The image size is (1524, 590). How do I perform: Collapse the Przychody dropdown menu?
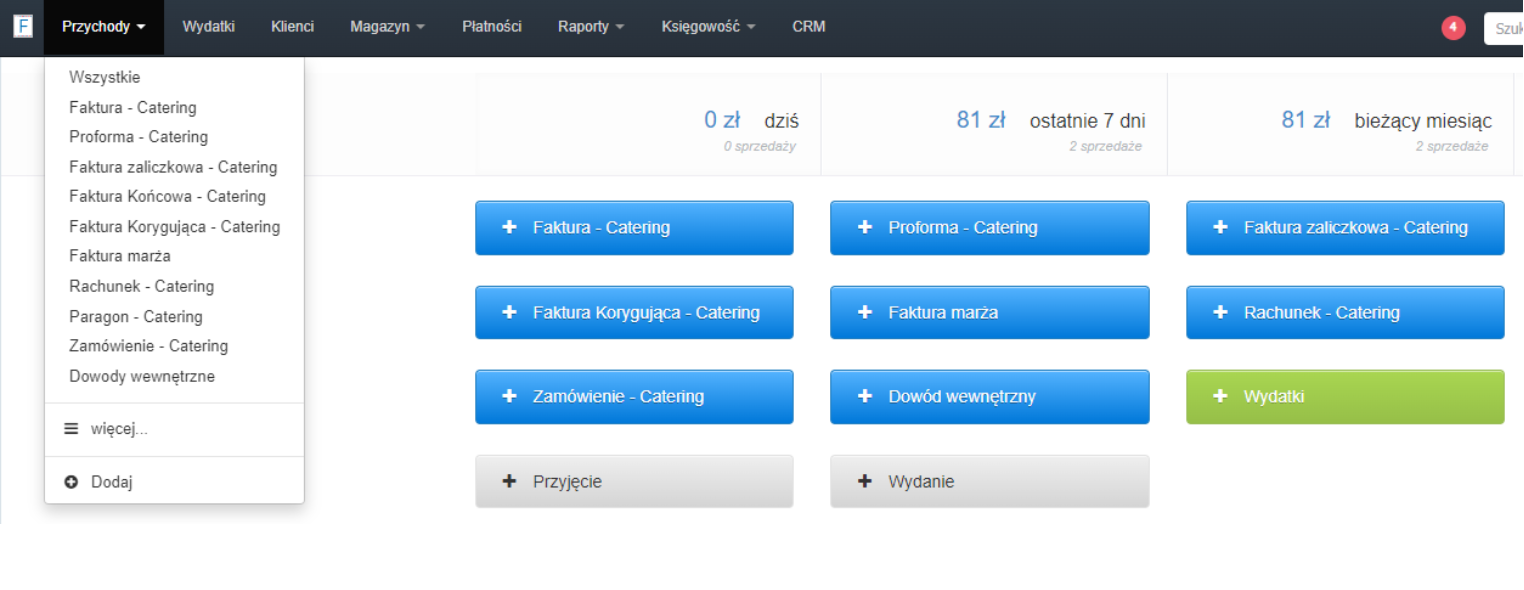(104, 27)
